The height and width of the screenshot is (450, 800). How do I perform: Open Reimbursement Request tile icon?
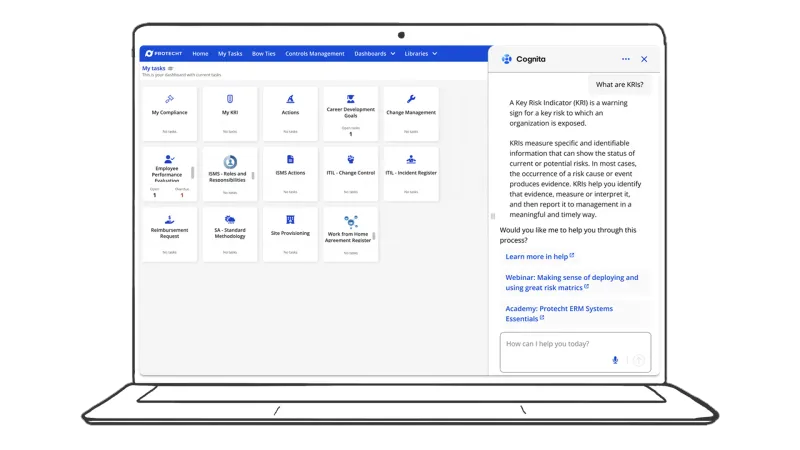click(169, 219)
